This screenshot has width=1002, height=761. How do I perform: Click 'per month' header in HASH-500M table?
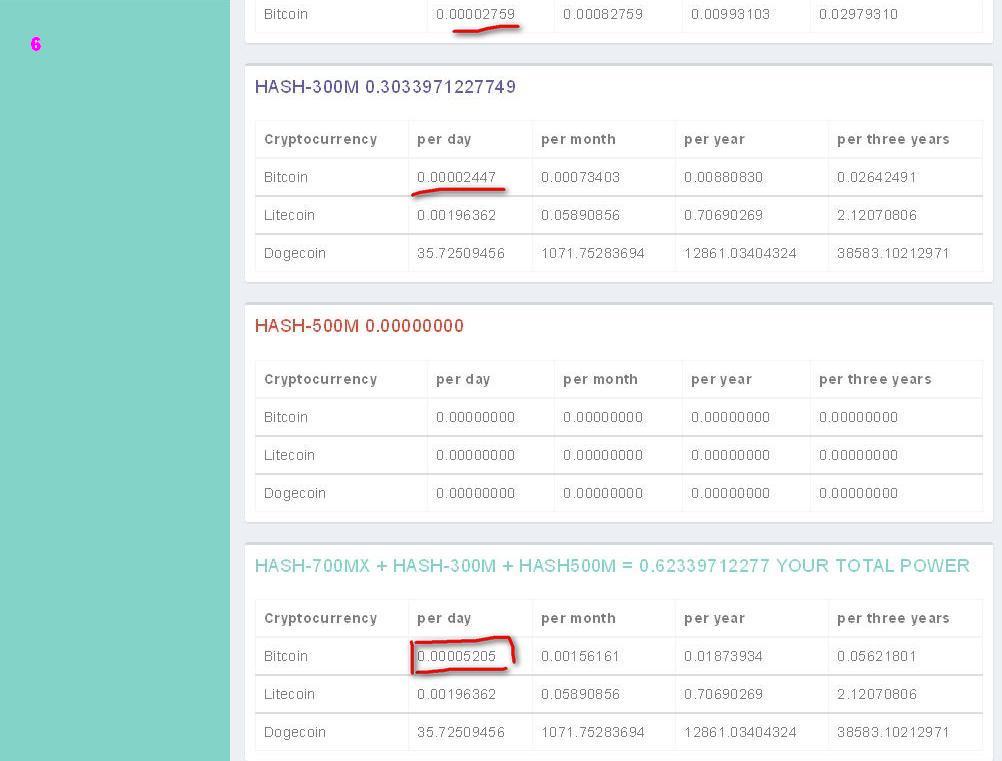[x=600, y=380]
